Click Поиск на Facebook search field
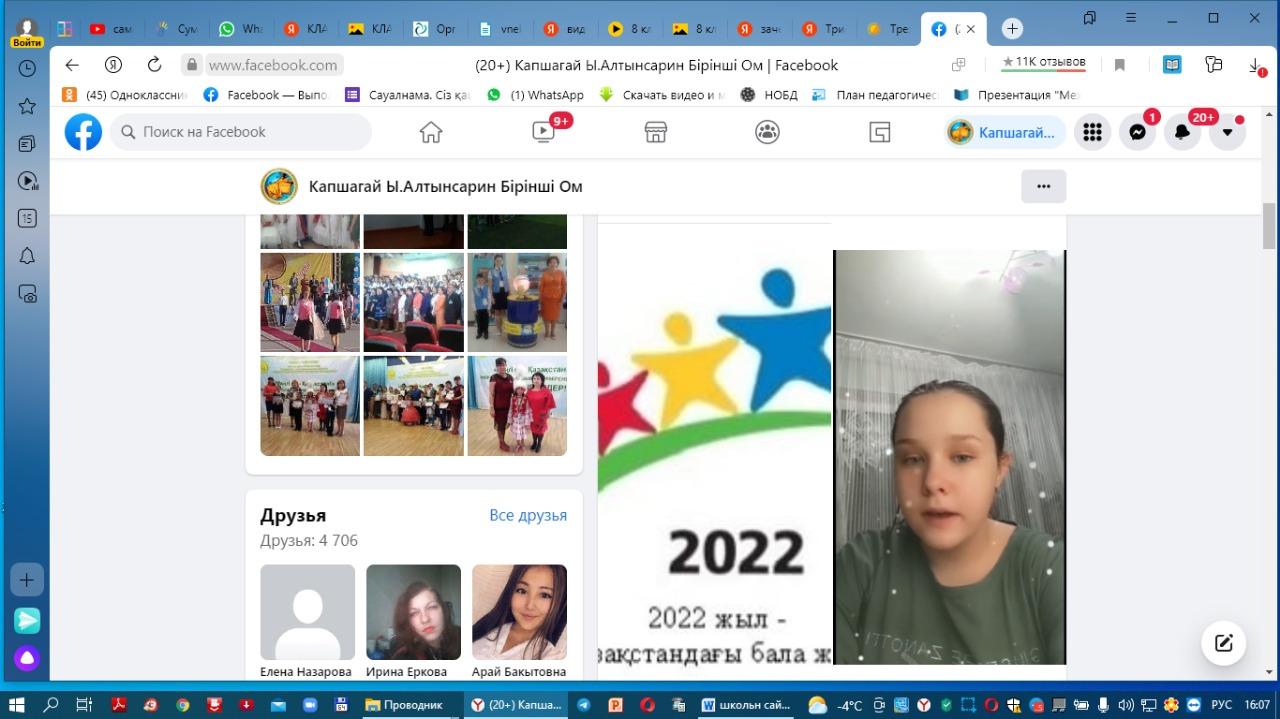The width and height of the screenshot is (1280, 719). coord(240,132)
